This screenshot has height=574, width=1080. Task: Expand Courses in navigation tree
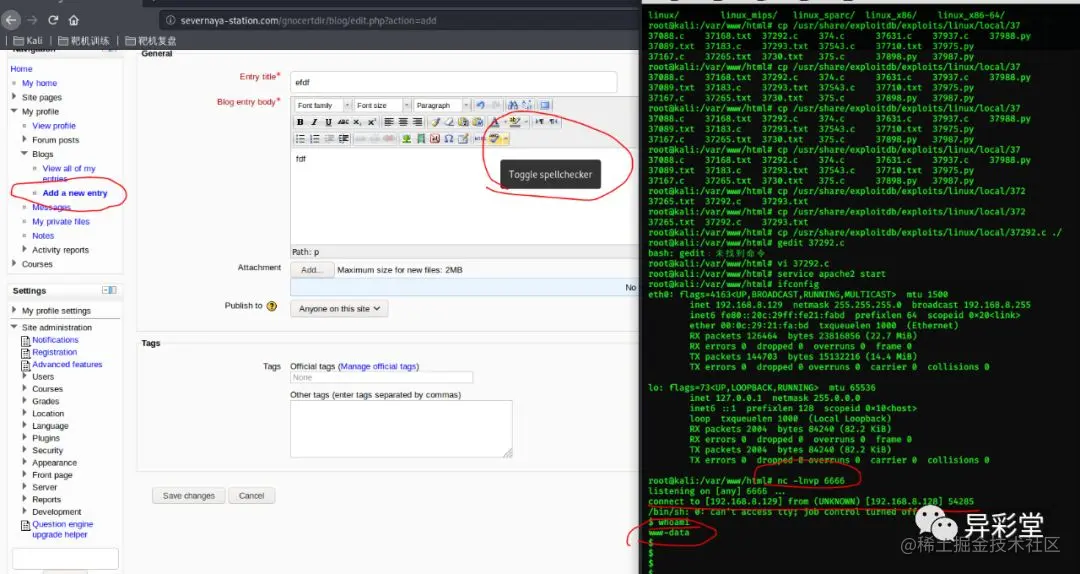(x=14, y=263)
